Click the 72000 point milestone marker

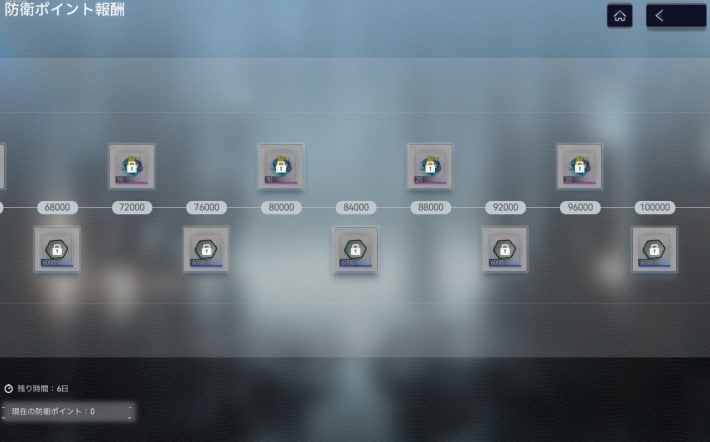pos(132,207)
